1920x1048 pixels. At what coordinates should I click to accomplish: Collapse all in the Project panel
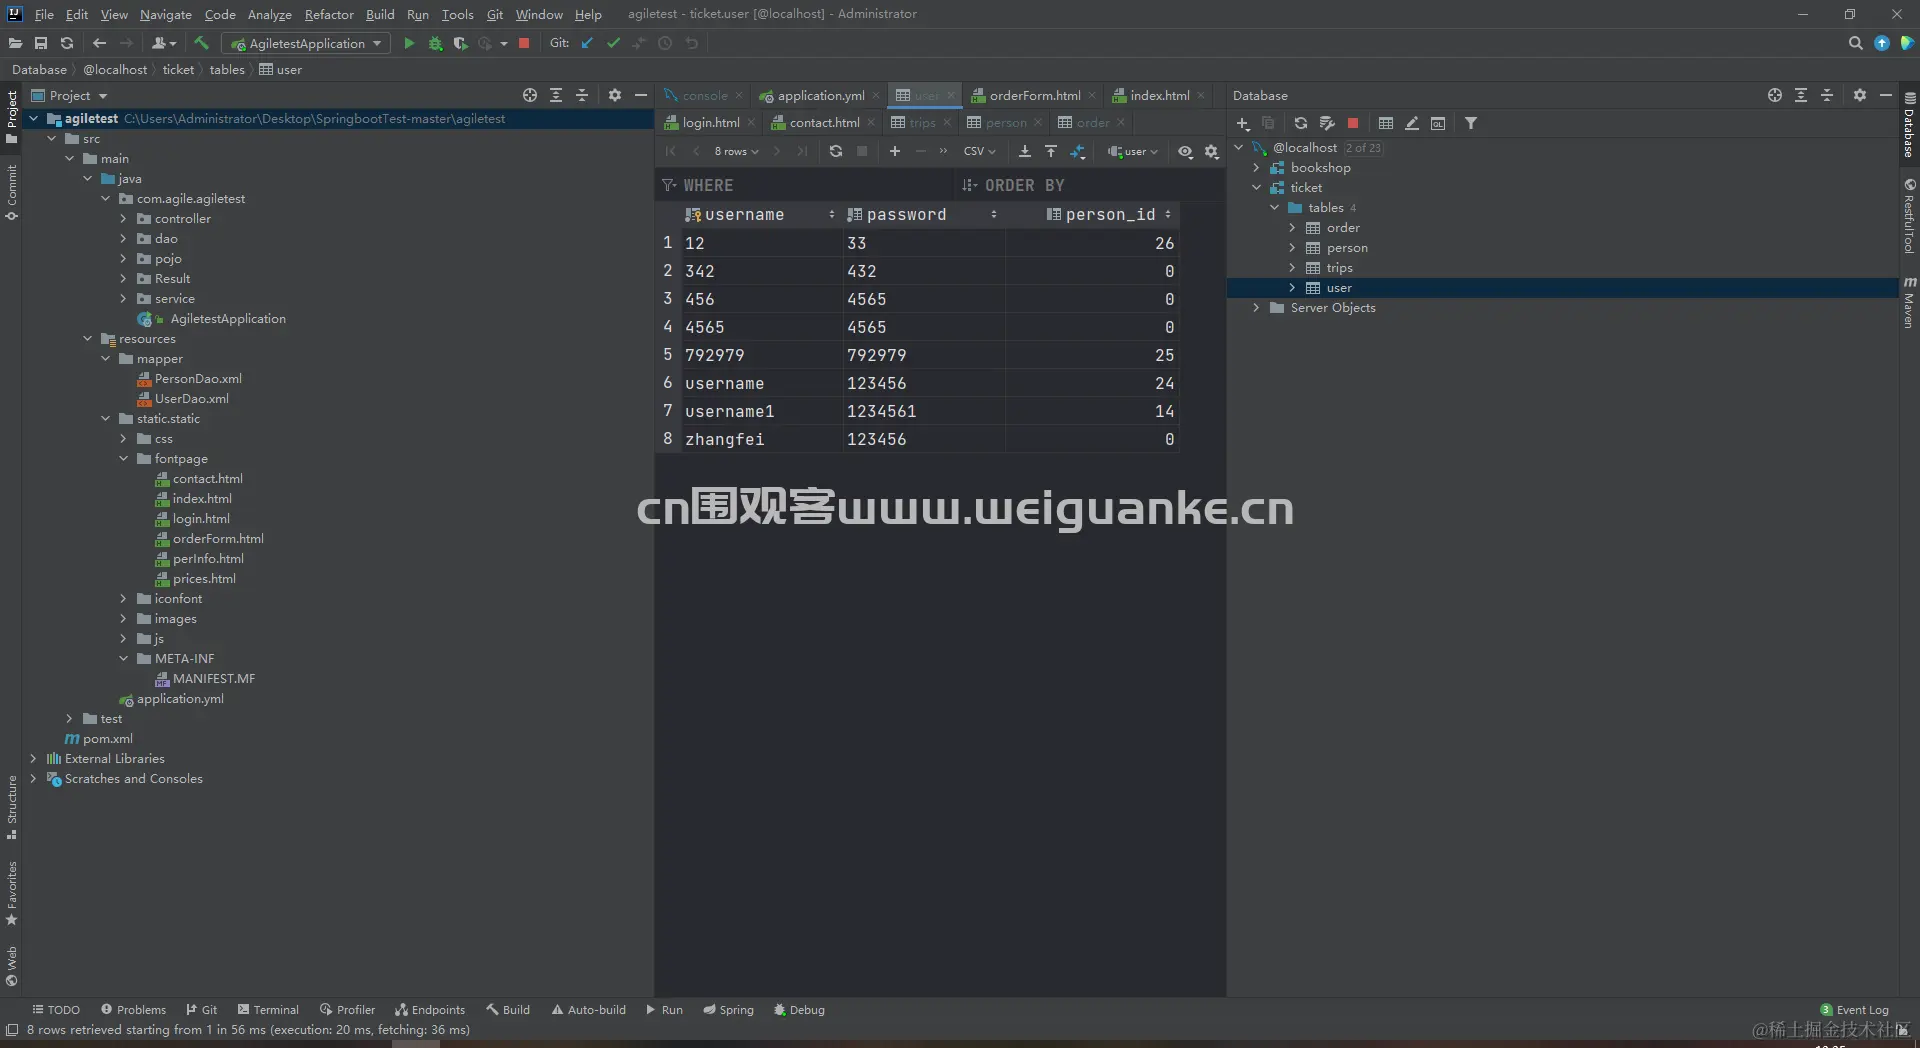pos(582,95)
